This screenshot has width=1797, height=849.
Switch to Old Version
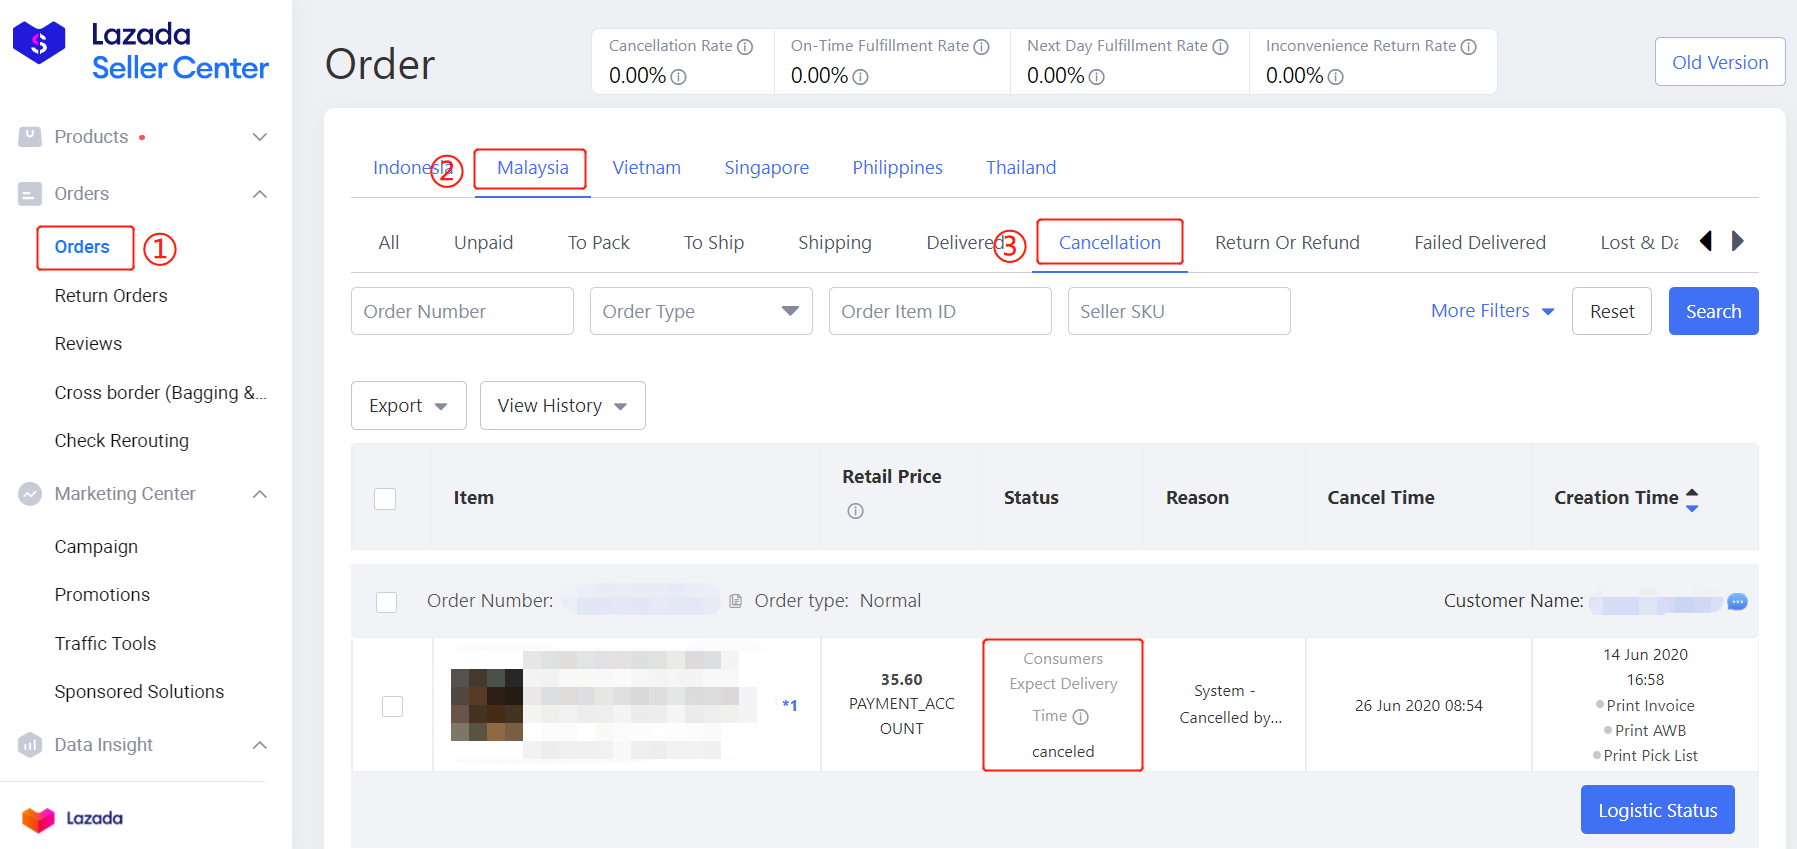click(x=1720, y=62)
